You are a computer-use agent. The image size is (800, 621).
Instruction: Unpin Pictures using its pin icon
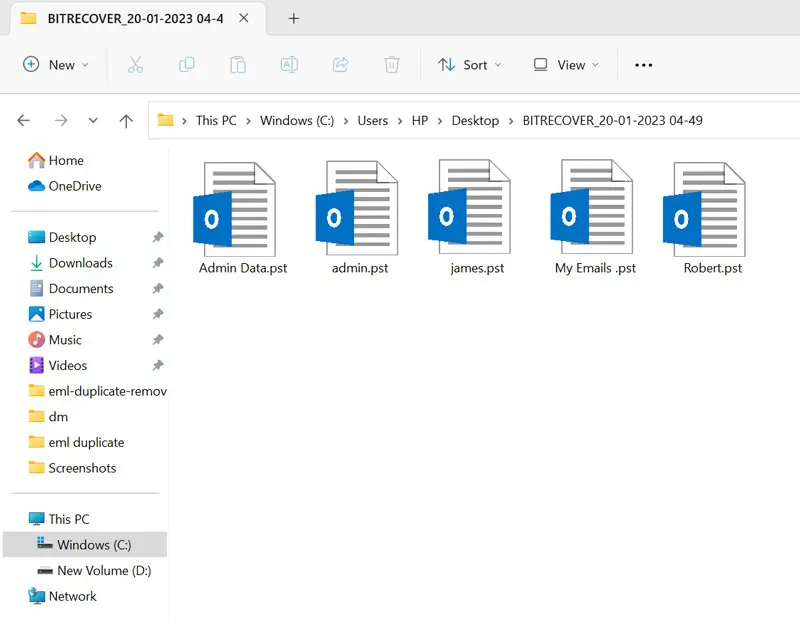coord(157,314)
